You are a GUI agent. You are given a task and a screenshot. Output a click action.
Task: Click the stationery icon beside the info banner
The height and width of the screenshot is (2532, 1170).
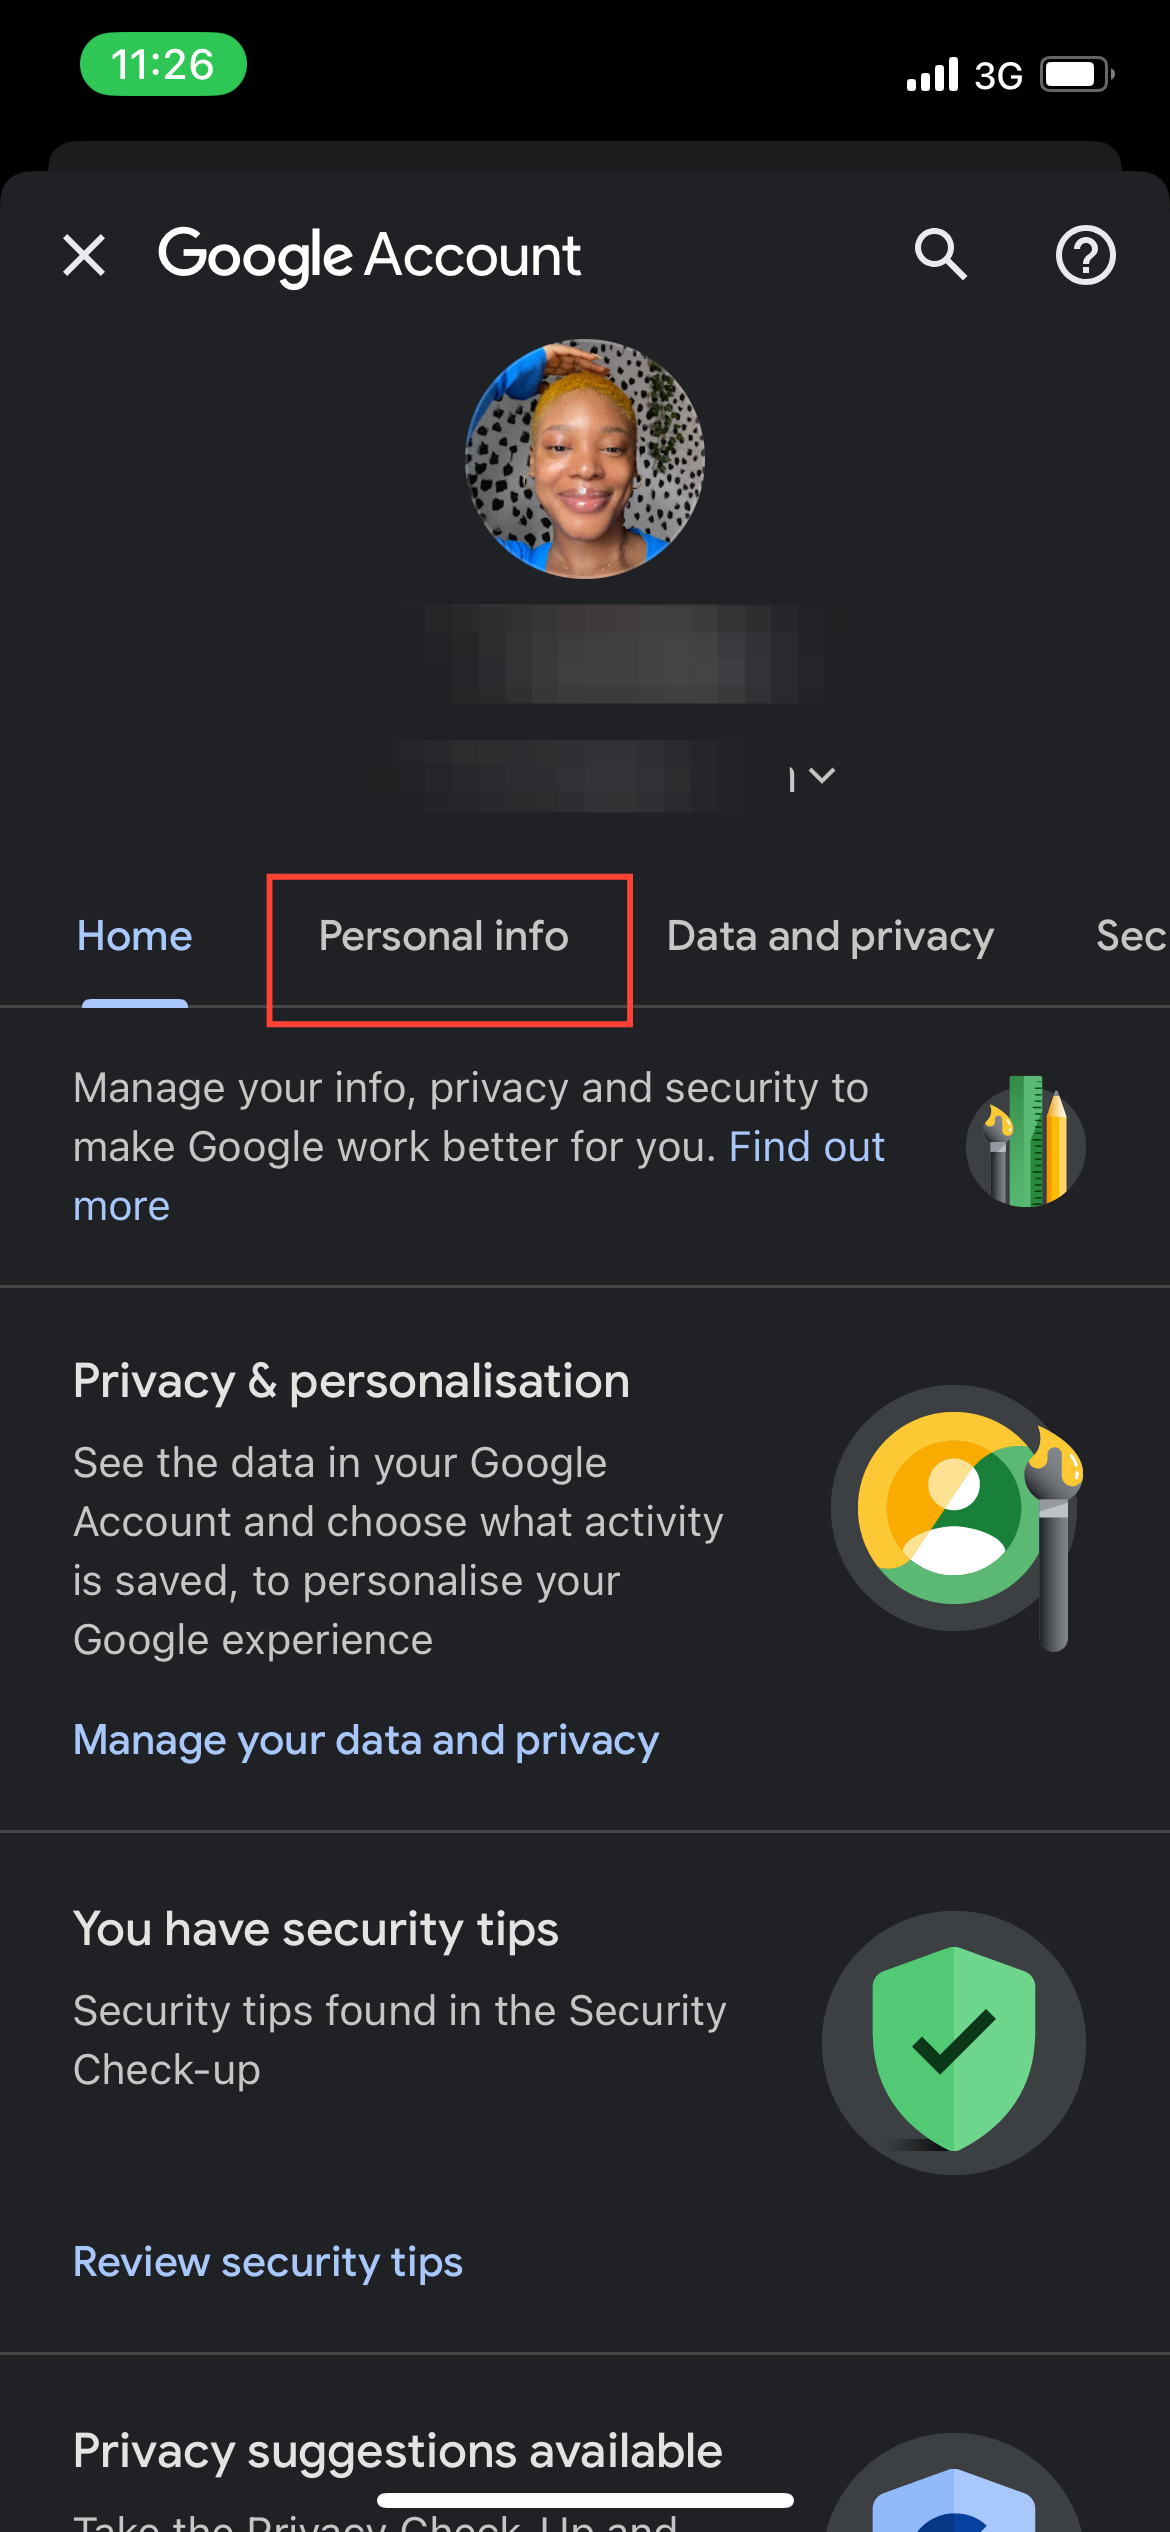[1024, 1146]
